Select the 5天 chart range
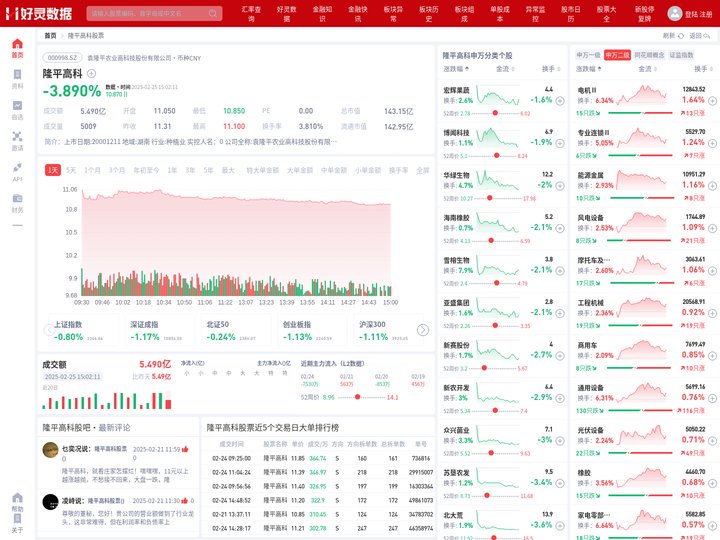Viewport: 720px width, 540px height. (x=71, y=170)
